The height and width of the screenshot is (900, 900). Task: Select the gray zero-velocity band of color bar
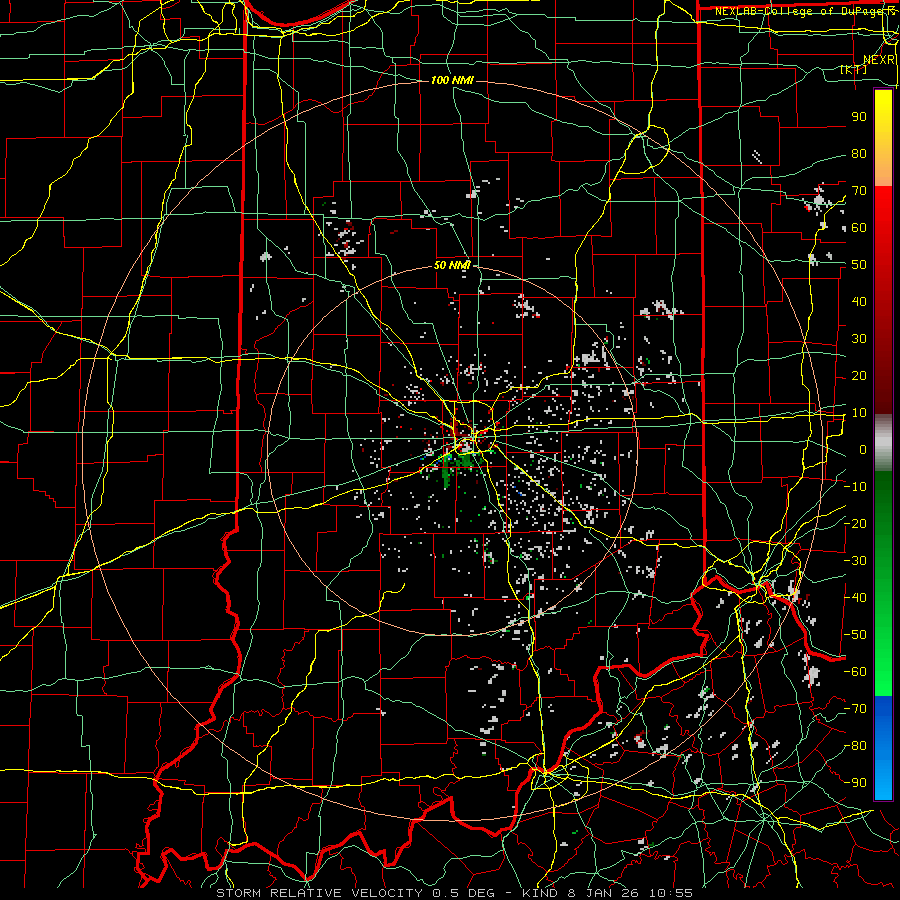pyautogui.click(x=883, y=443)
